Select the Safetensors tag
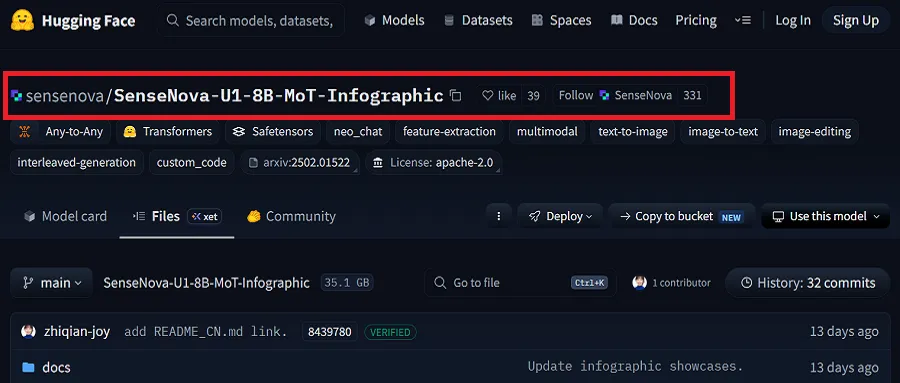The width and height of the screenshot is (900, 383). tap(273, 132)
